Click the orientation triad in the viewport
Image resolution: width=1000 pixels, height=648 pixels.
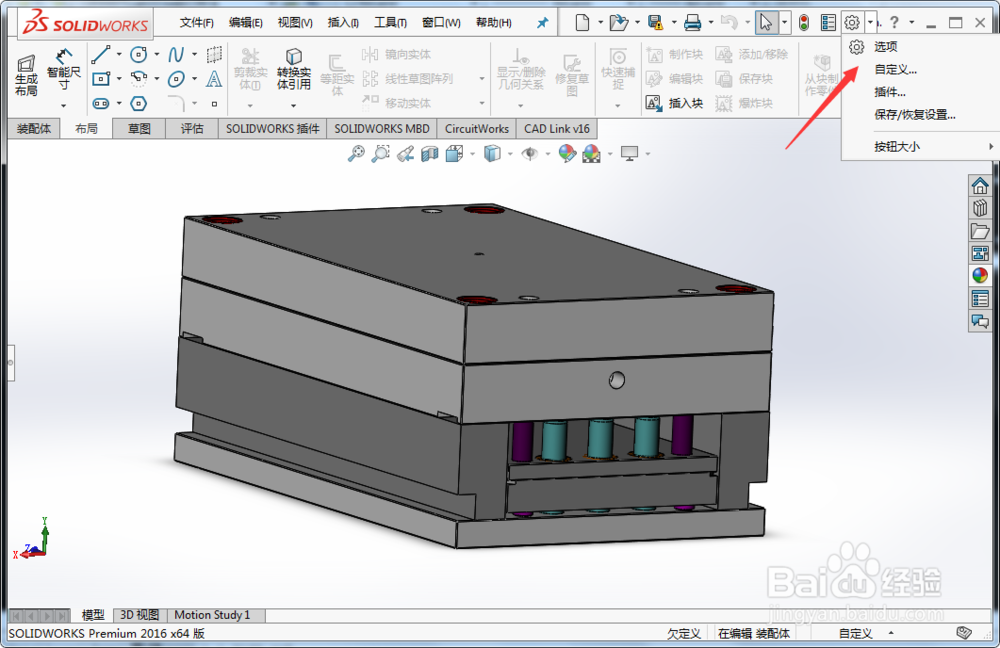33,540
